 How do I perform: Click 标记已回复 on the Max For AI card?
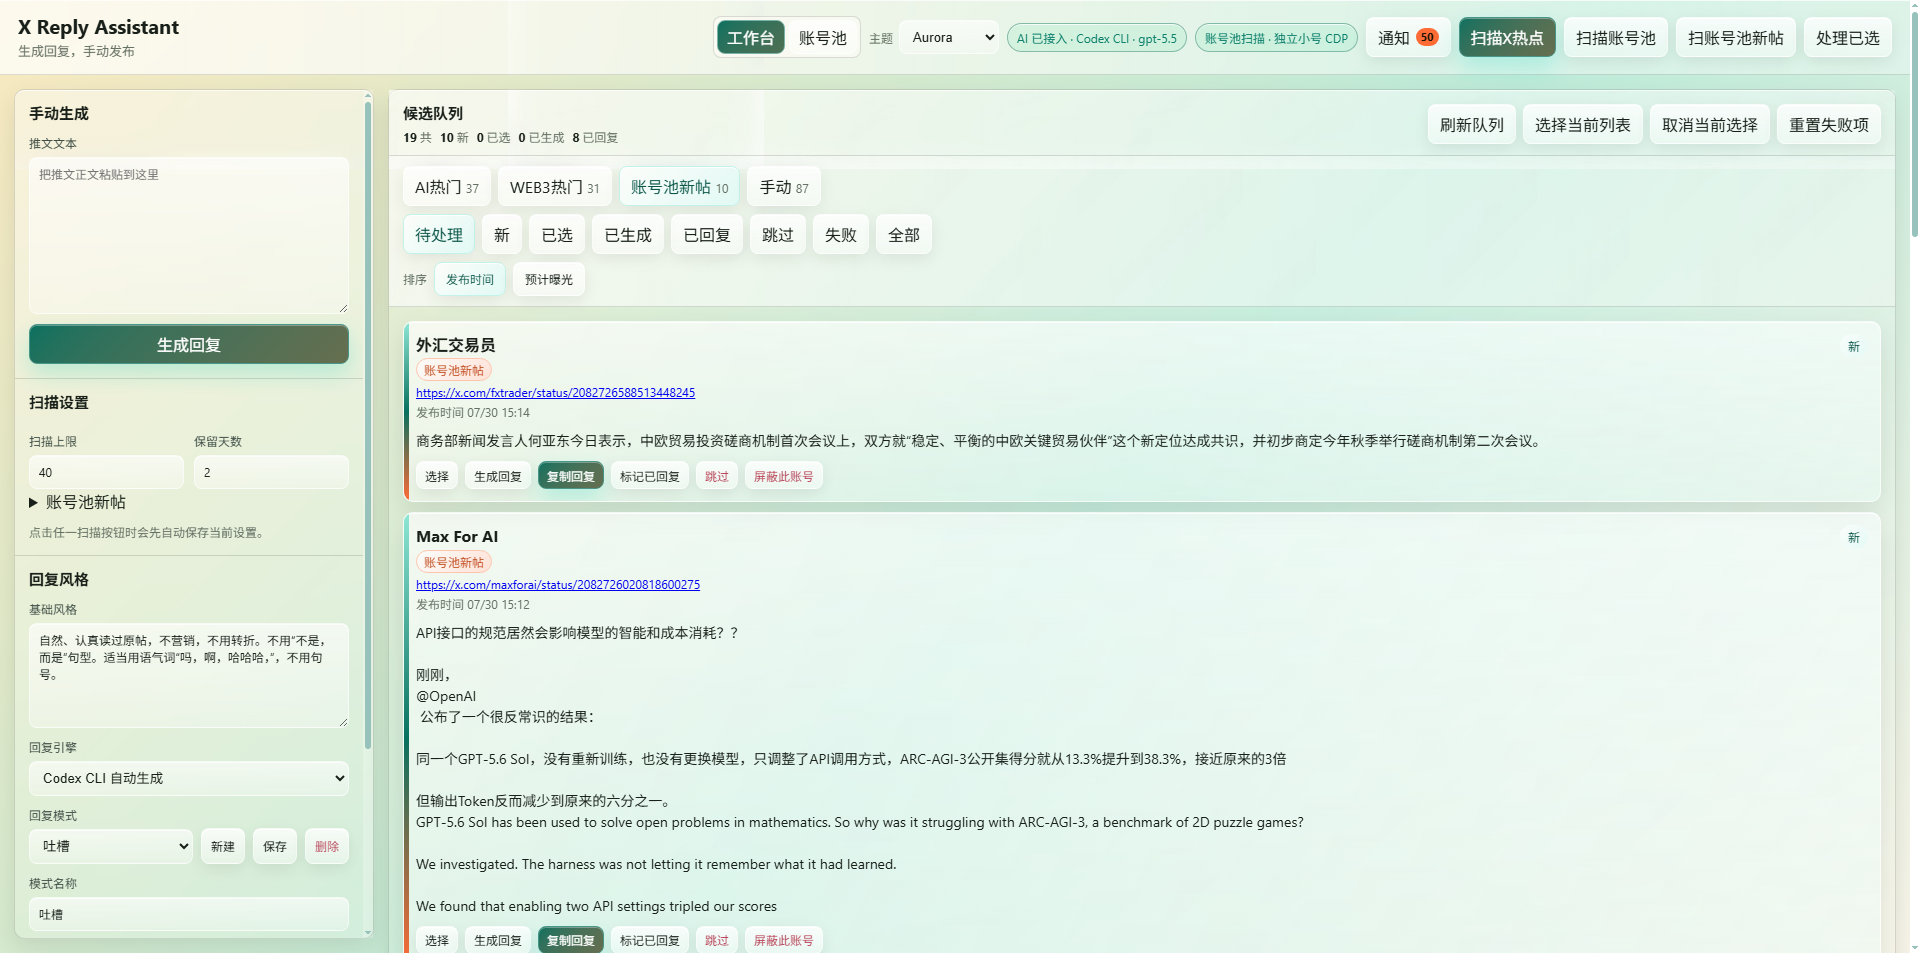click(650, 940)
